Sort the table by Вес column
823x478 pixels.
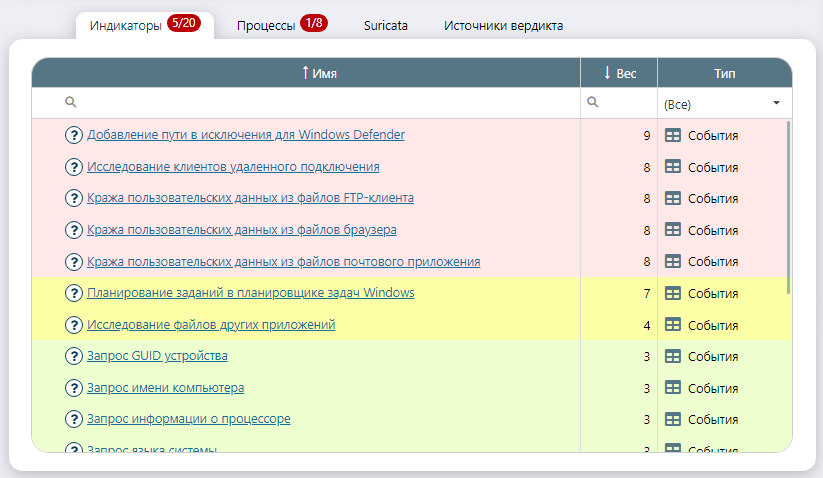point(619,73)
